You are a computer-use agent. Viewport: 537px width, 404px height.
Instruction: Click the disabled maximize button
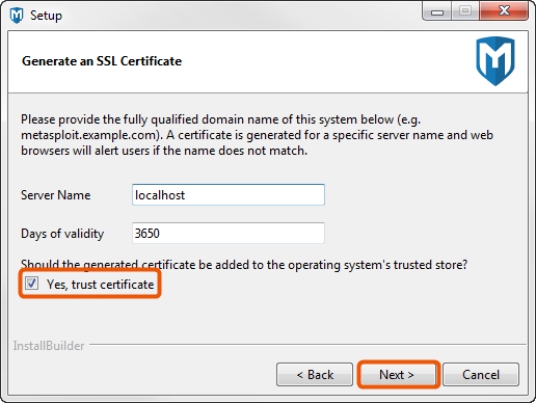click(465, 12)
